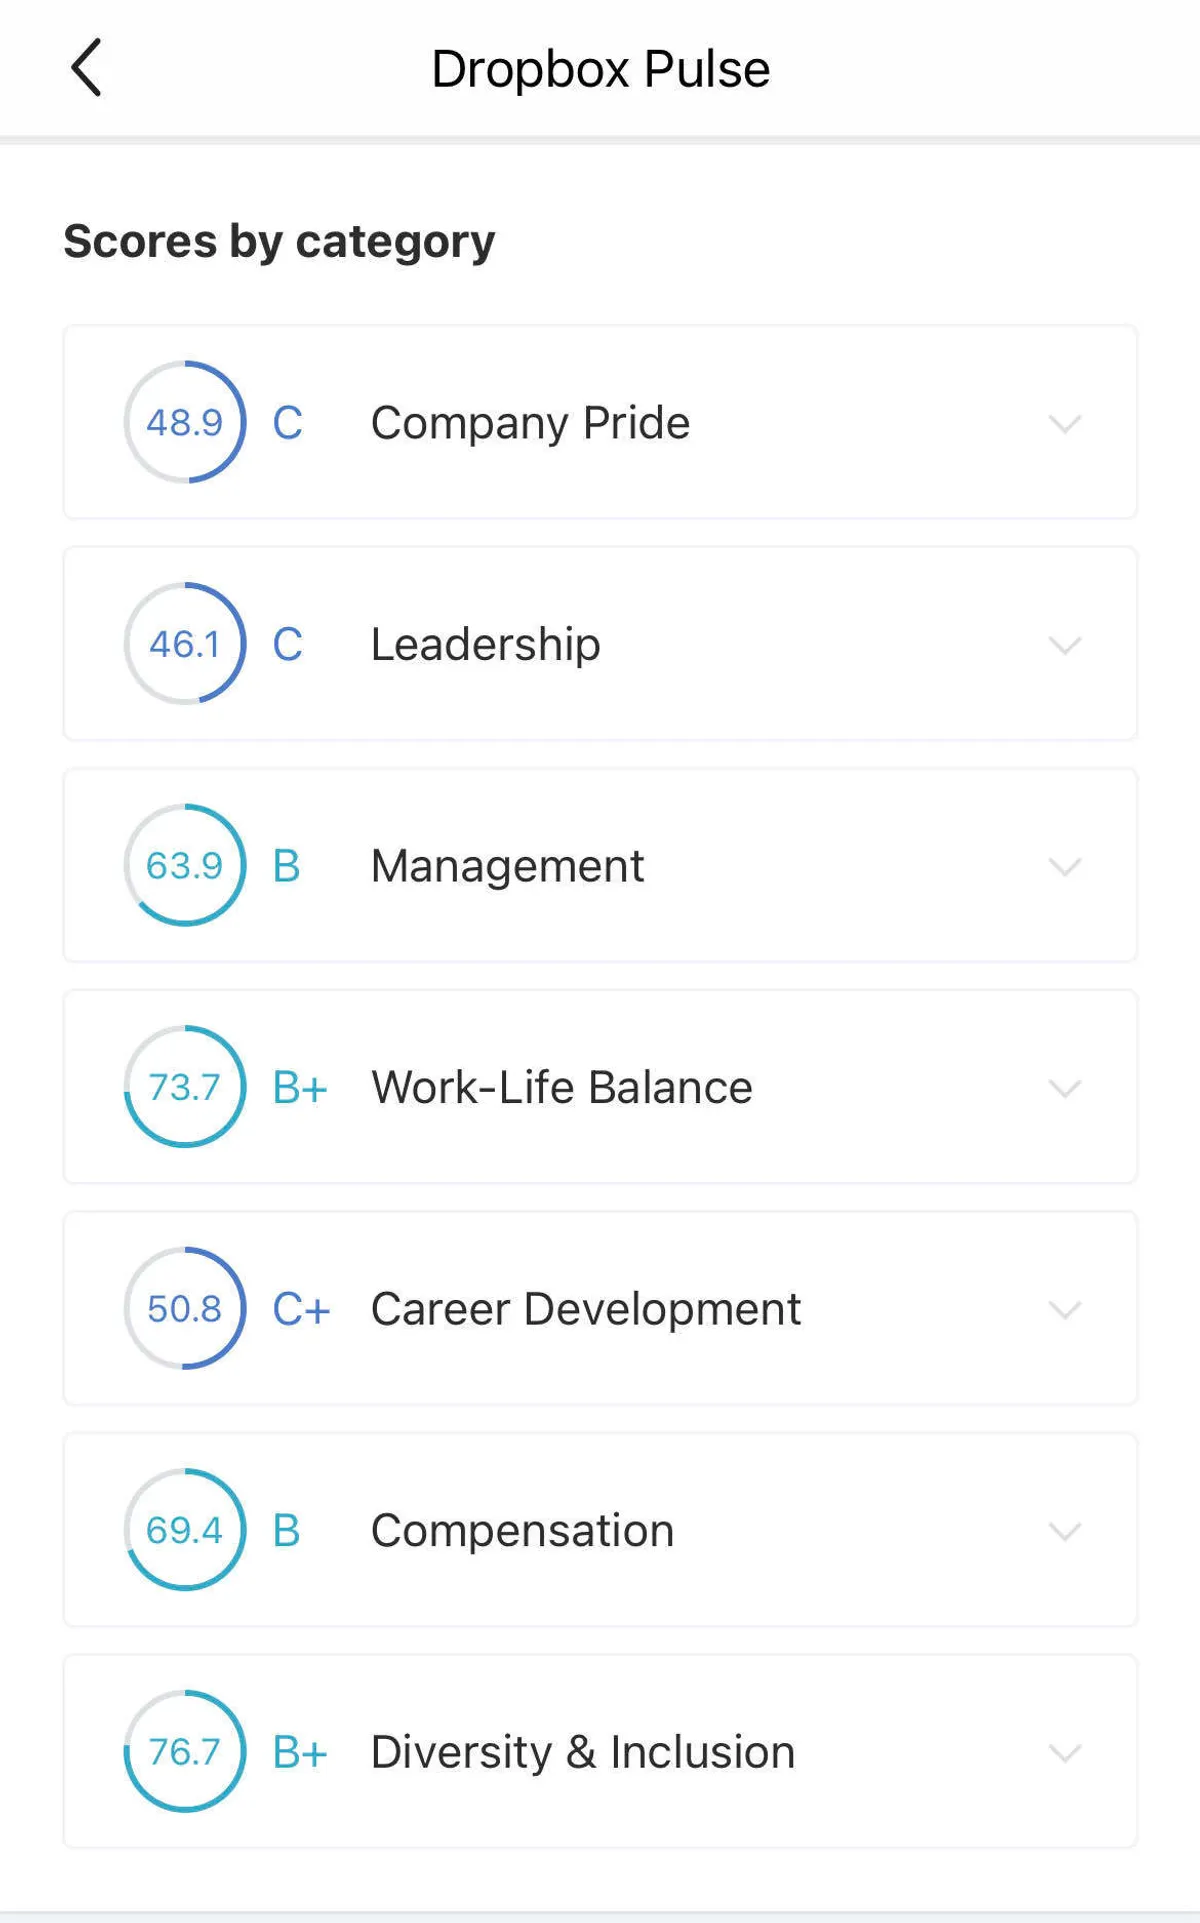Click the 76.7 Diversity & Inclusion score circle
The width and height of the screenshot is (1200, 1923).
185,1751
